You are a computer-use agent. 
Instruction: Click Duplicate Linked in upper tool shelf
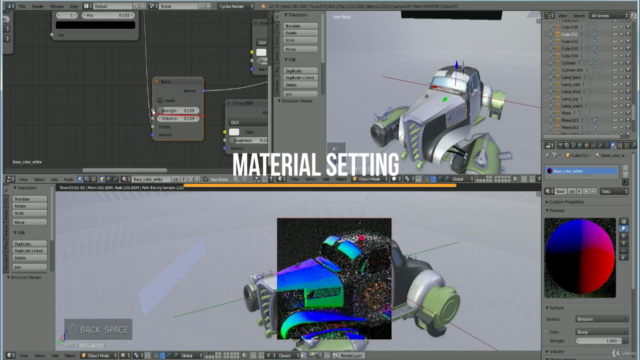pos(300,78)
